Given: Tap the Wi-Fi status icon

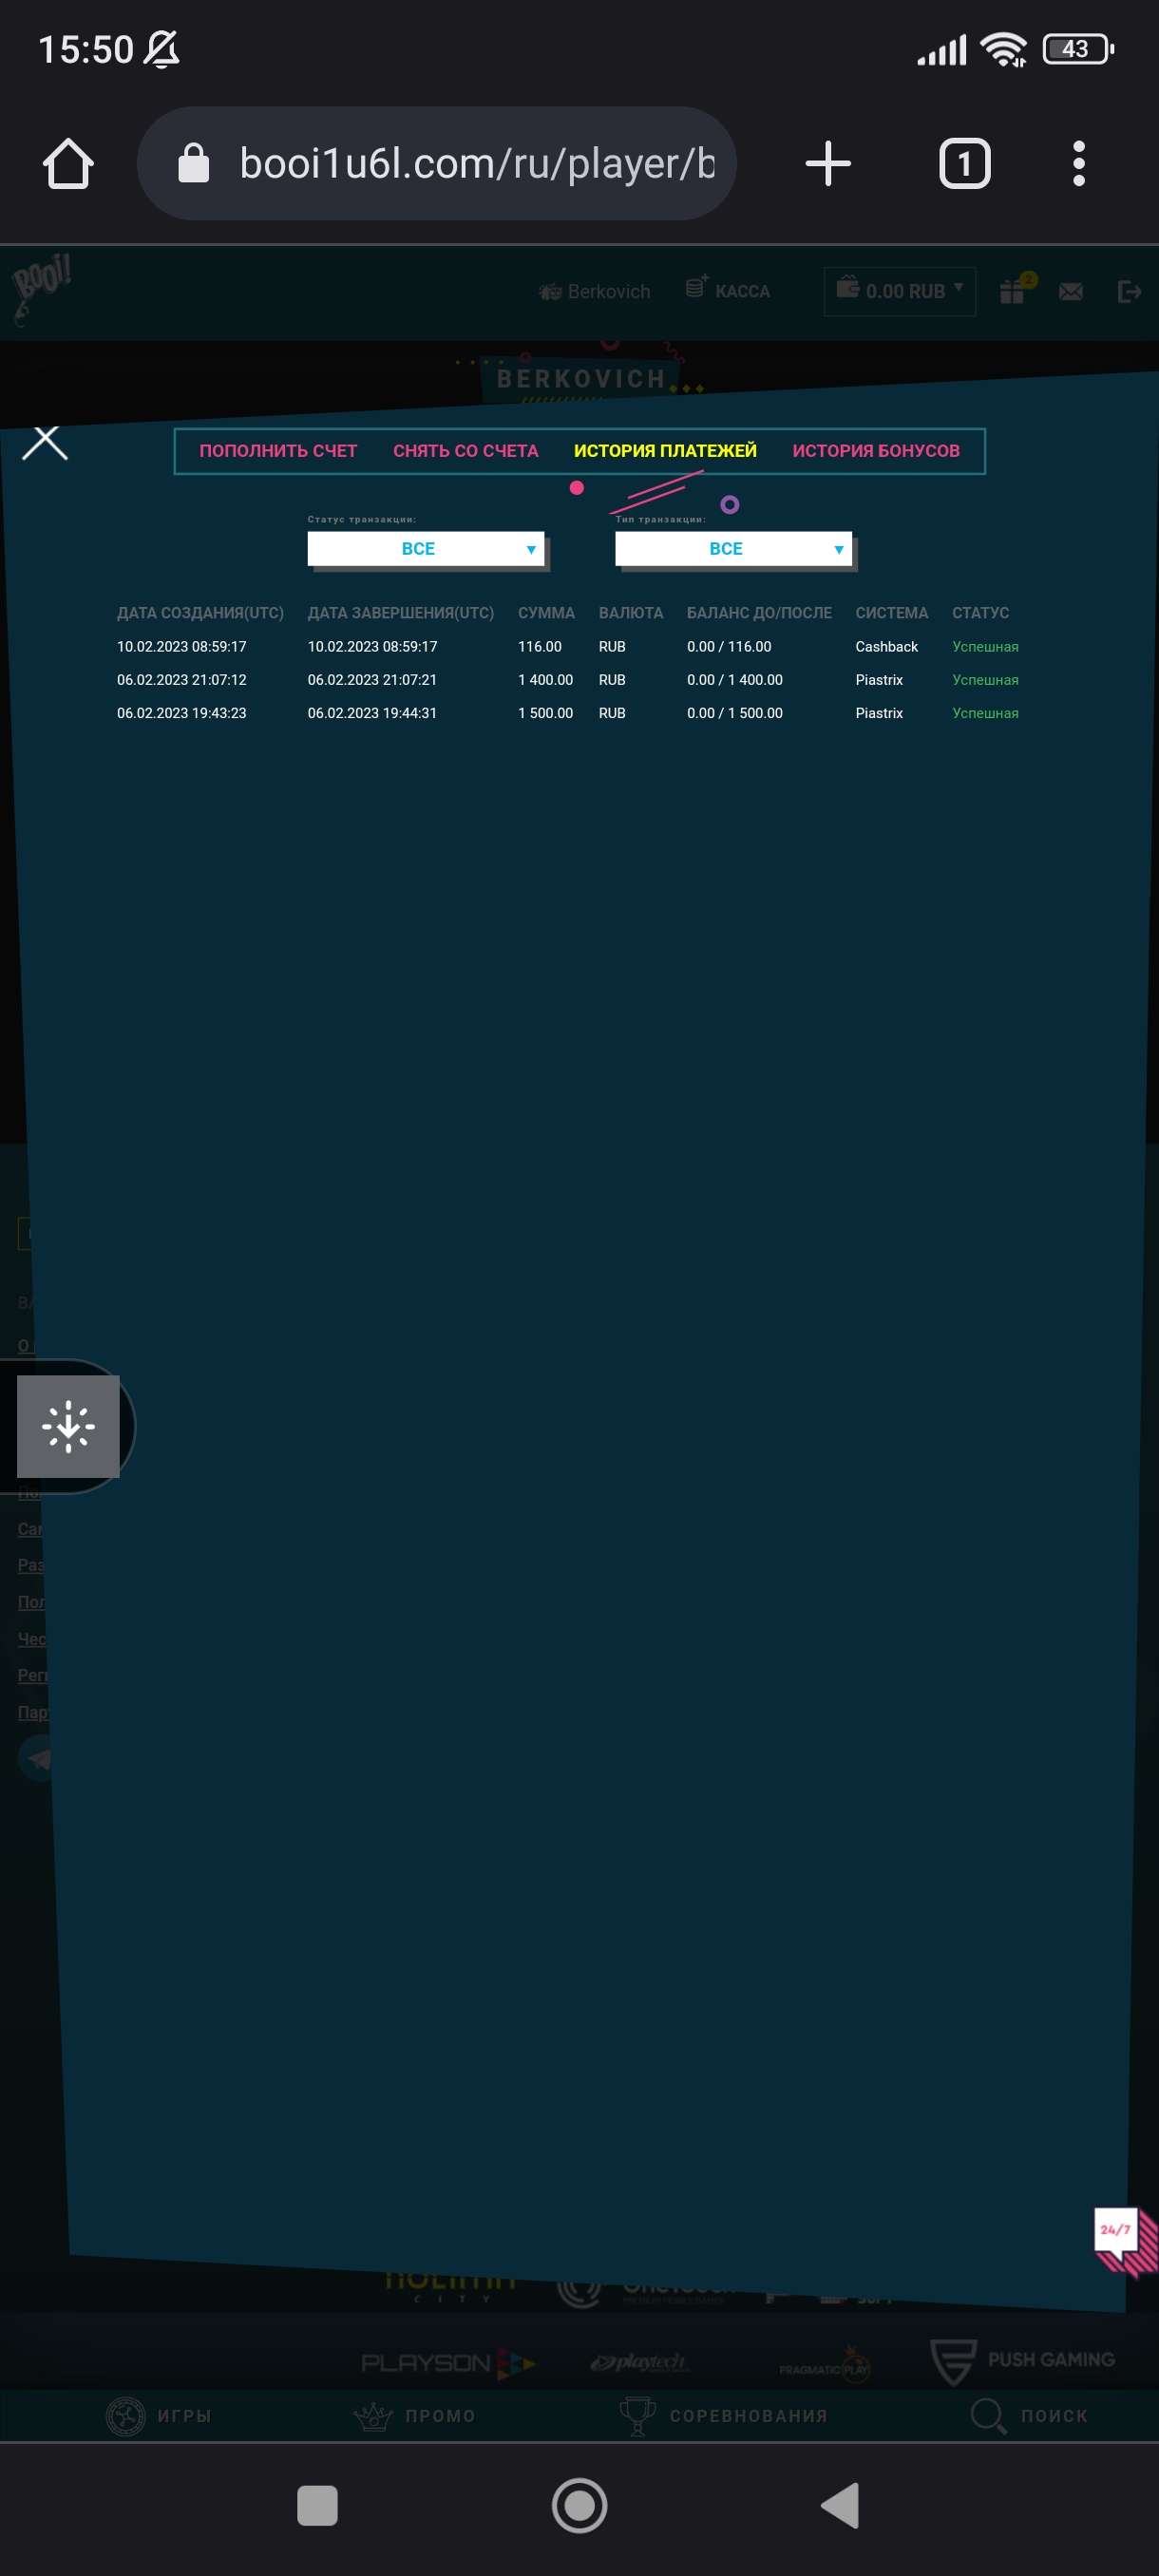Looking at the screenshot, I should (1003, 49).
